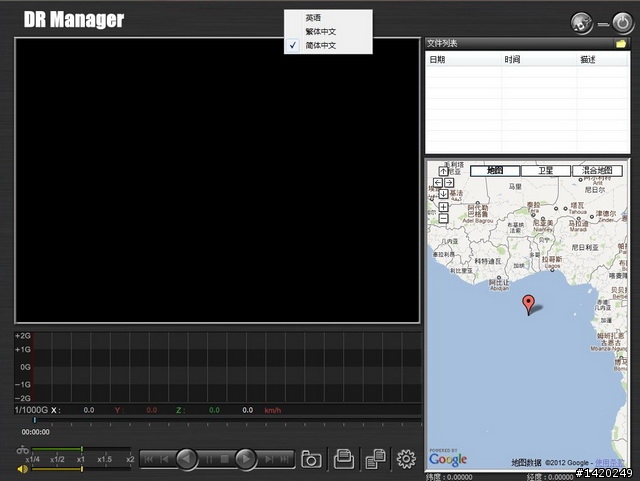Click the x1.5 speed label
The image size is (640, 481).
[x=104, y=459]
